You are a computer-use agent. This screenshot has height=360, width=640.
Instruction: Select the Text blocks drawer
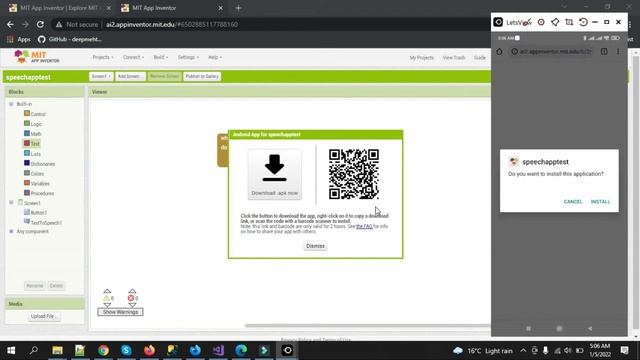[x=32, y=144]
